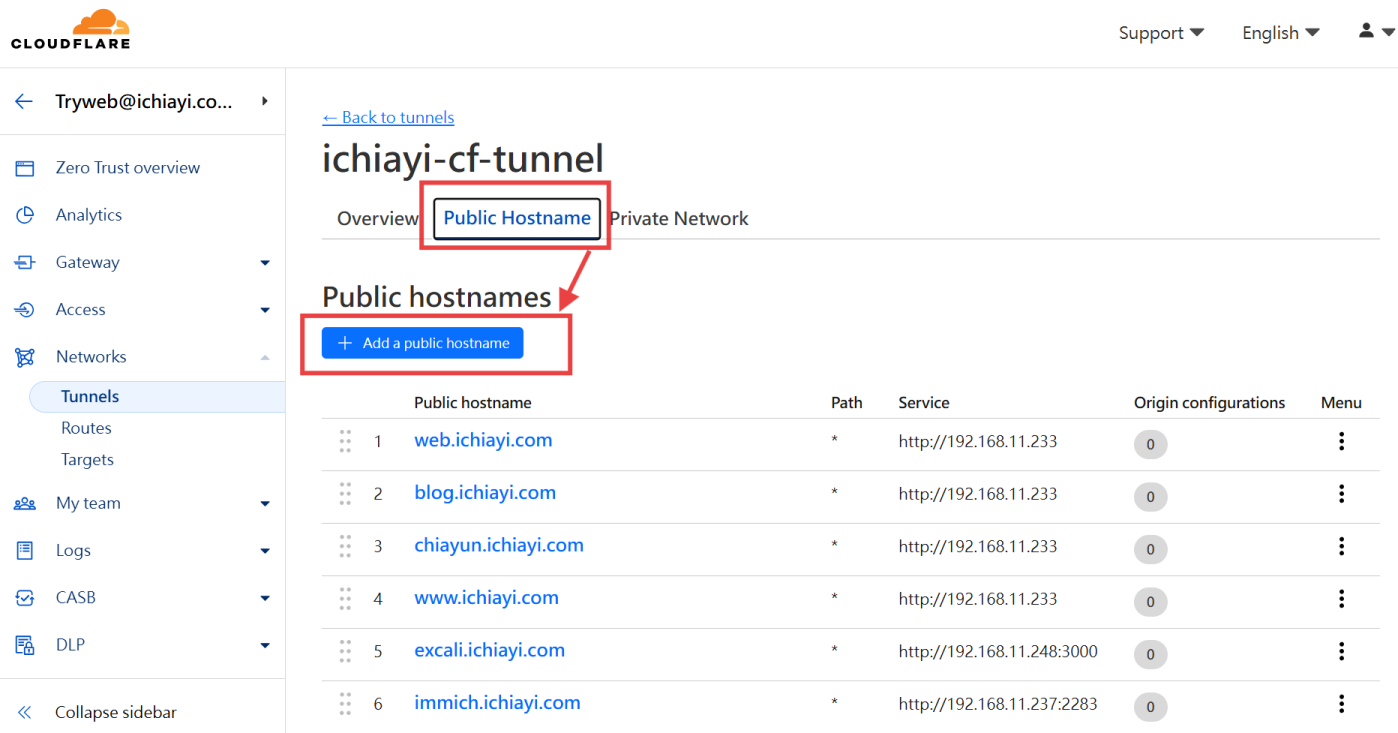Open the three-dot menu for web.ichiayi.com

1341,441
